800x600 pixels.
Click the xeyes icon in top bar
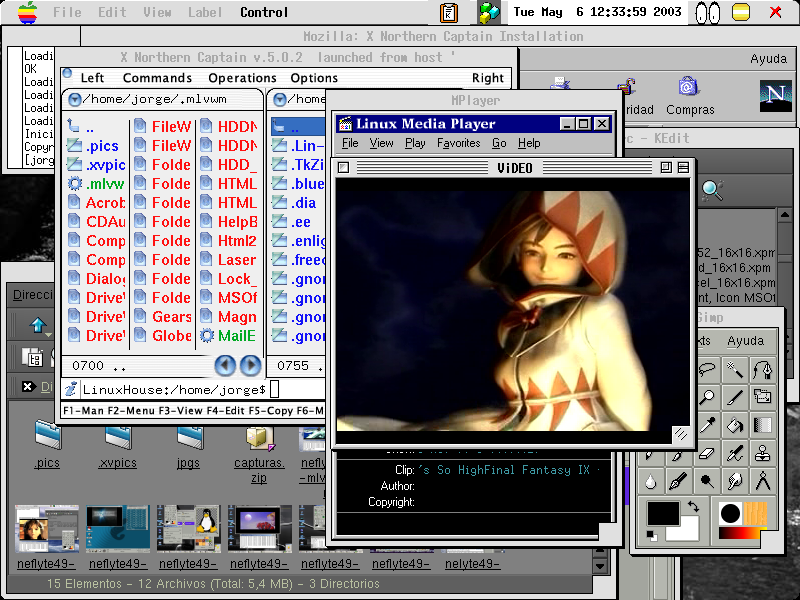coord(708,13)
